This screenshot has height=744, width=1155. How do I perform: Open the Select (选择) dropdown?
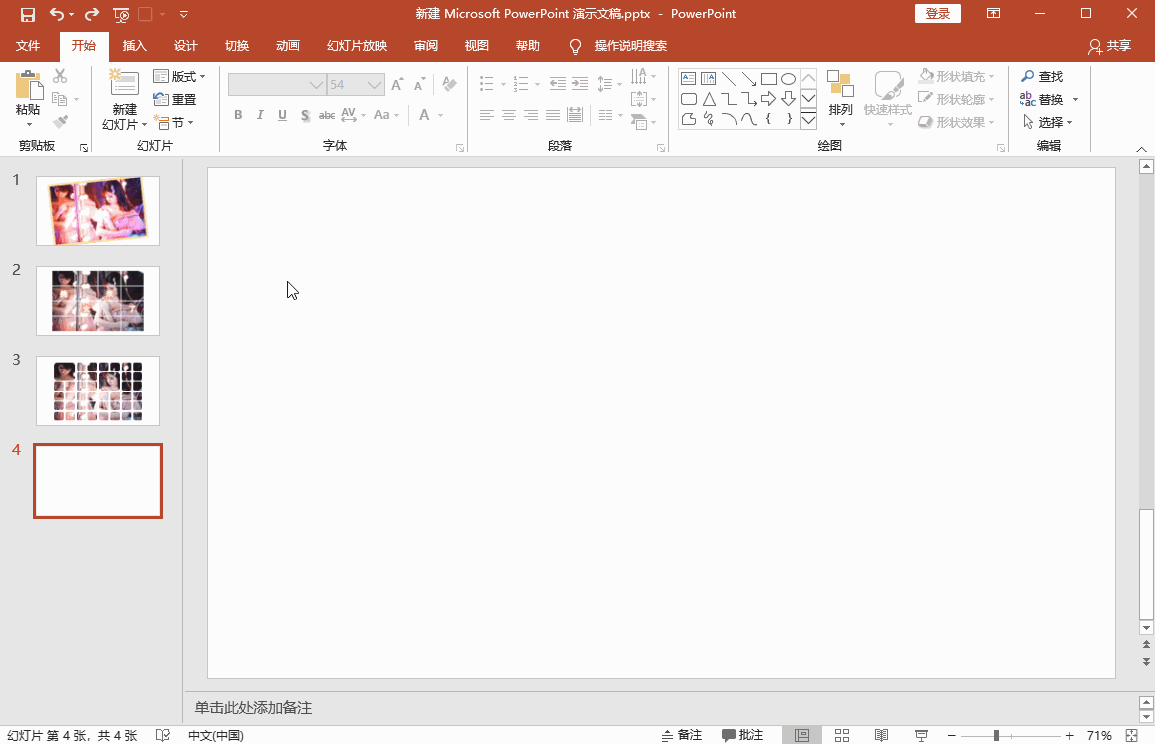tap(1048, 122)
